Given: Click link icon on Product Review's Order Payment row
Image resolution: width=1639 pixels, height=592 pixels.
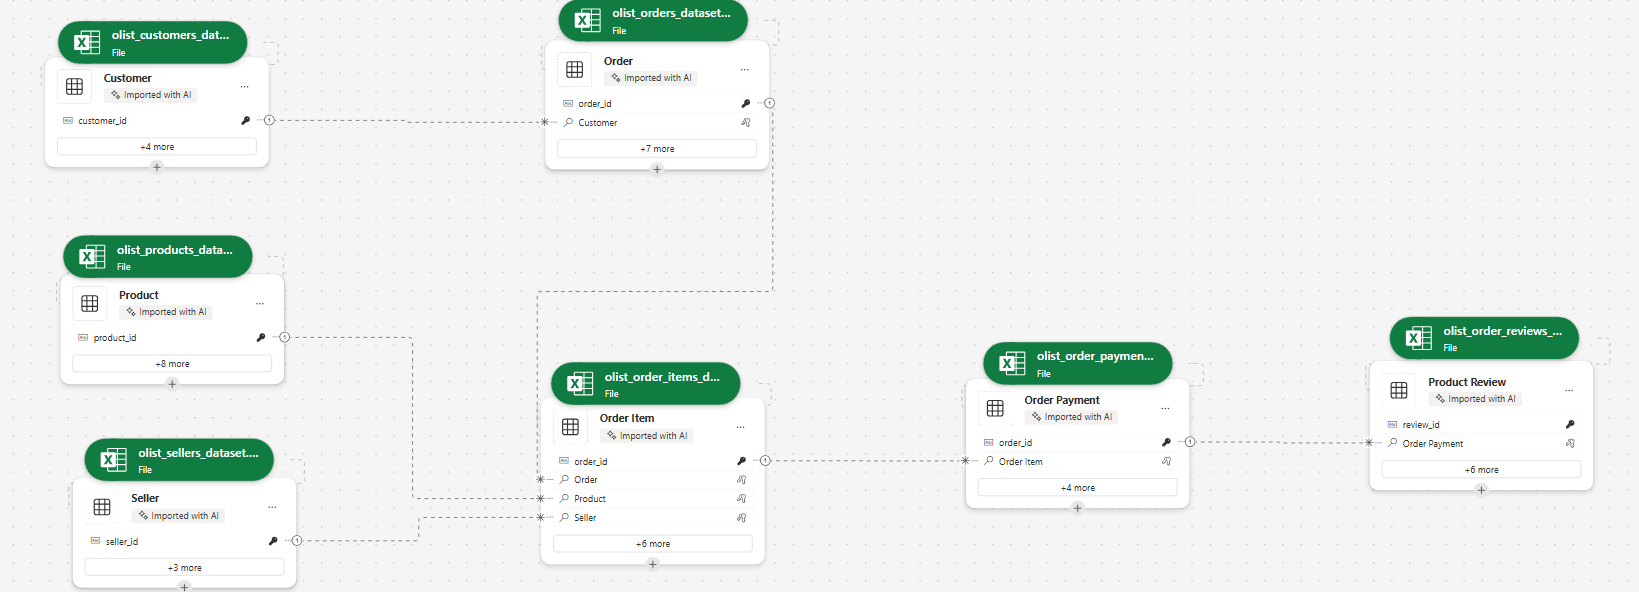Looking at the screenshot, I should coord(1570,443).
